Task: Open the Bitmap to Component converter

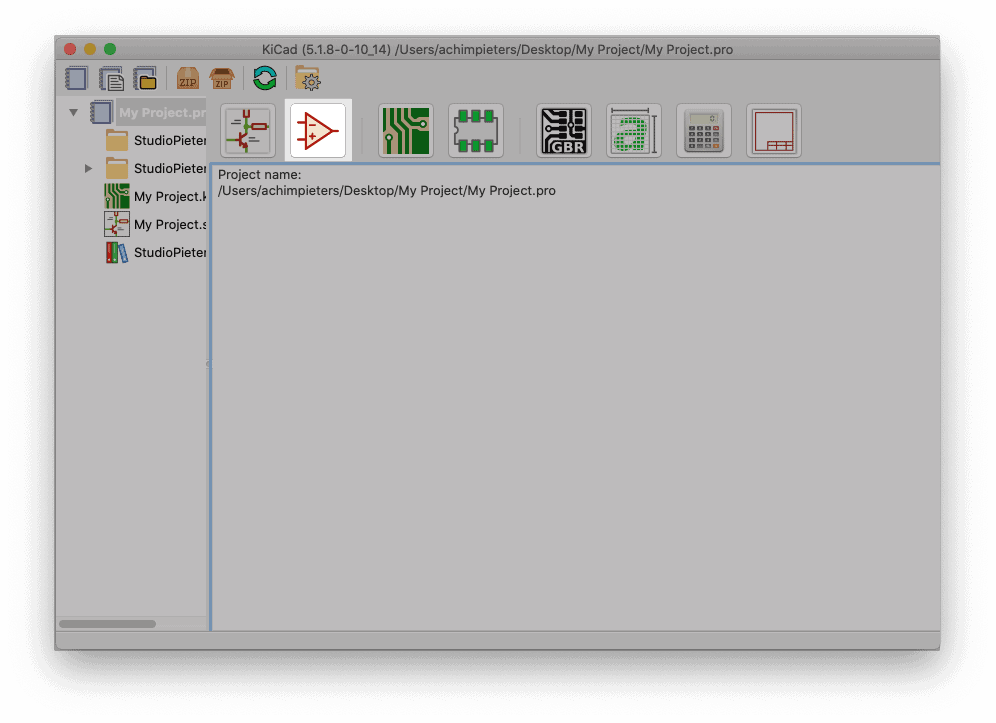Action: point(634,131)
